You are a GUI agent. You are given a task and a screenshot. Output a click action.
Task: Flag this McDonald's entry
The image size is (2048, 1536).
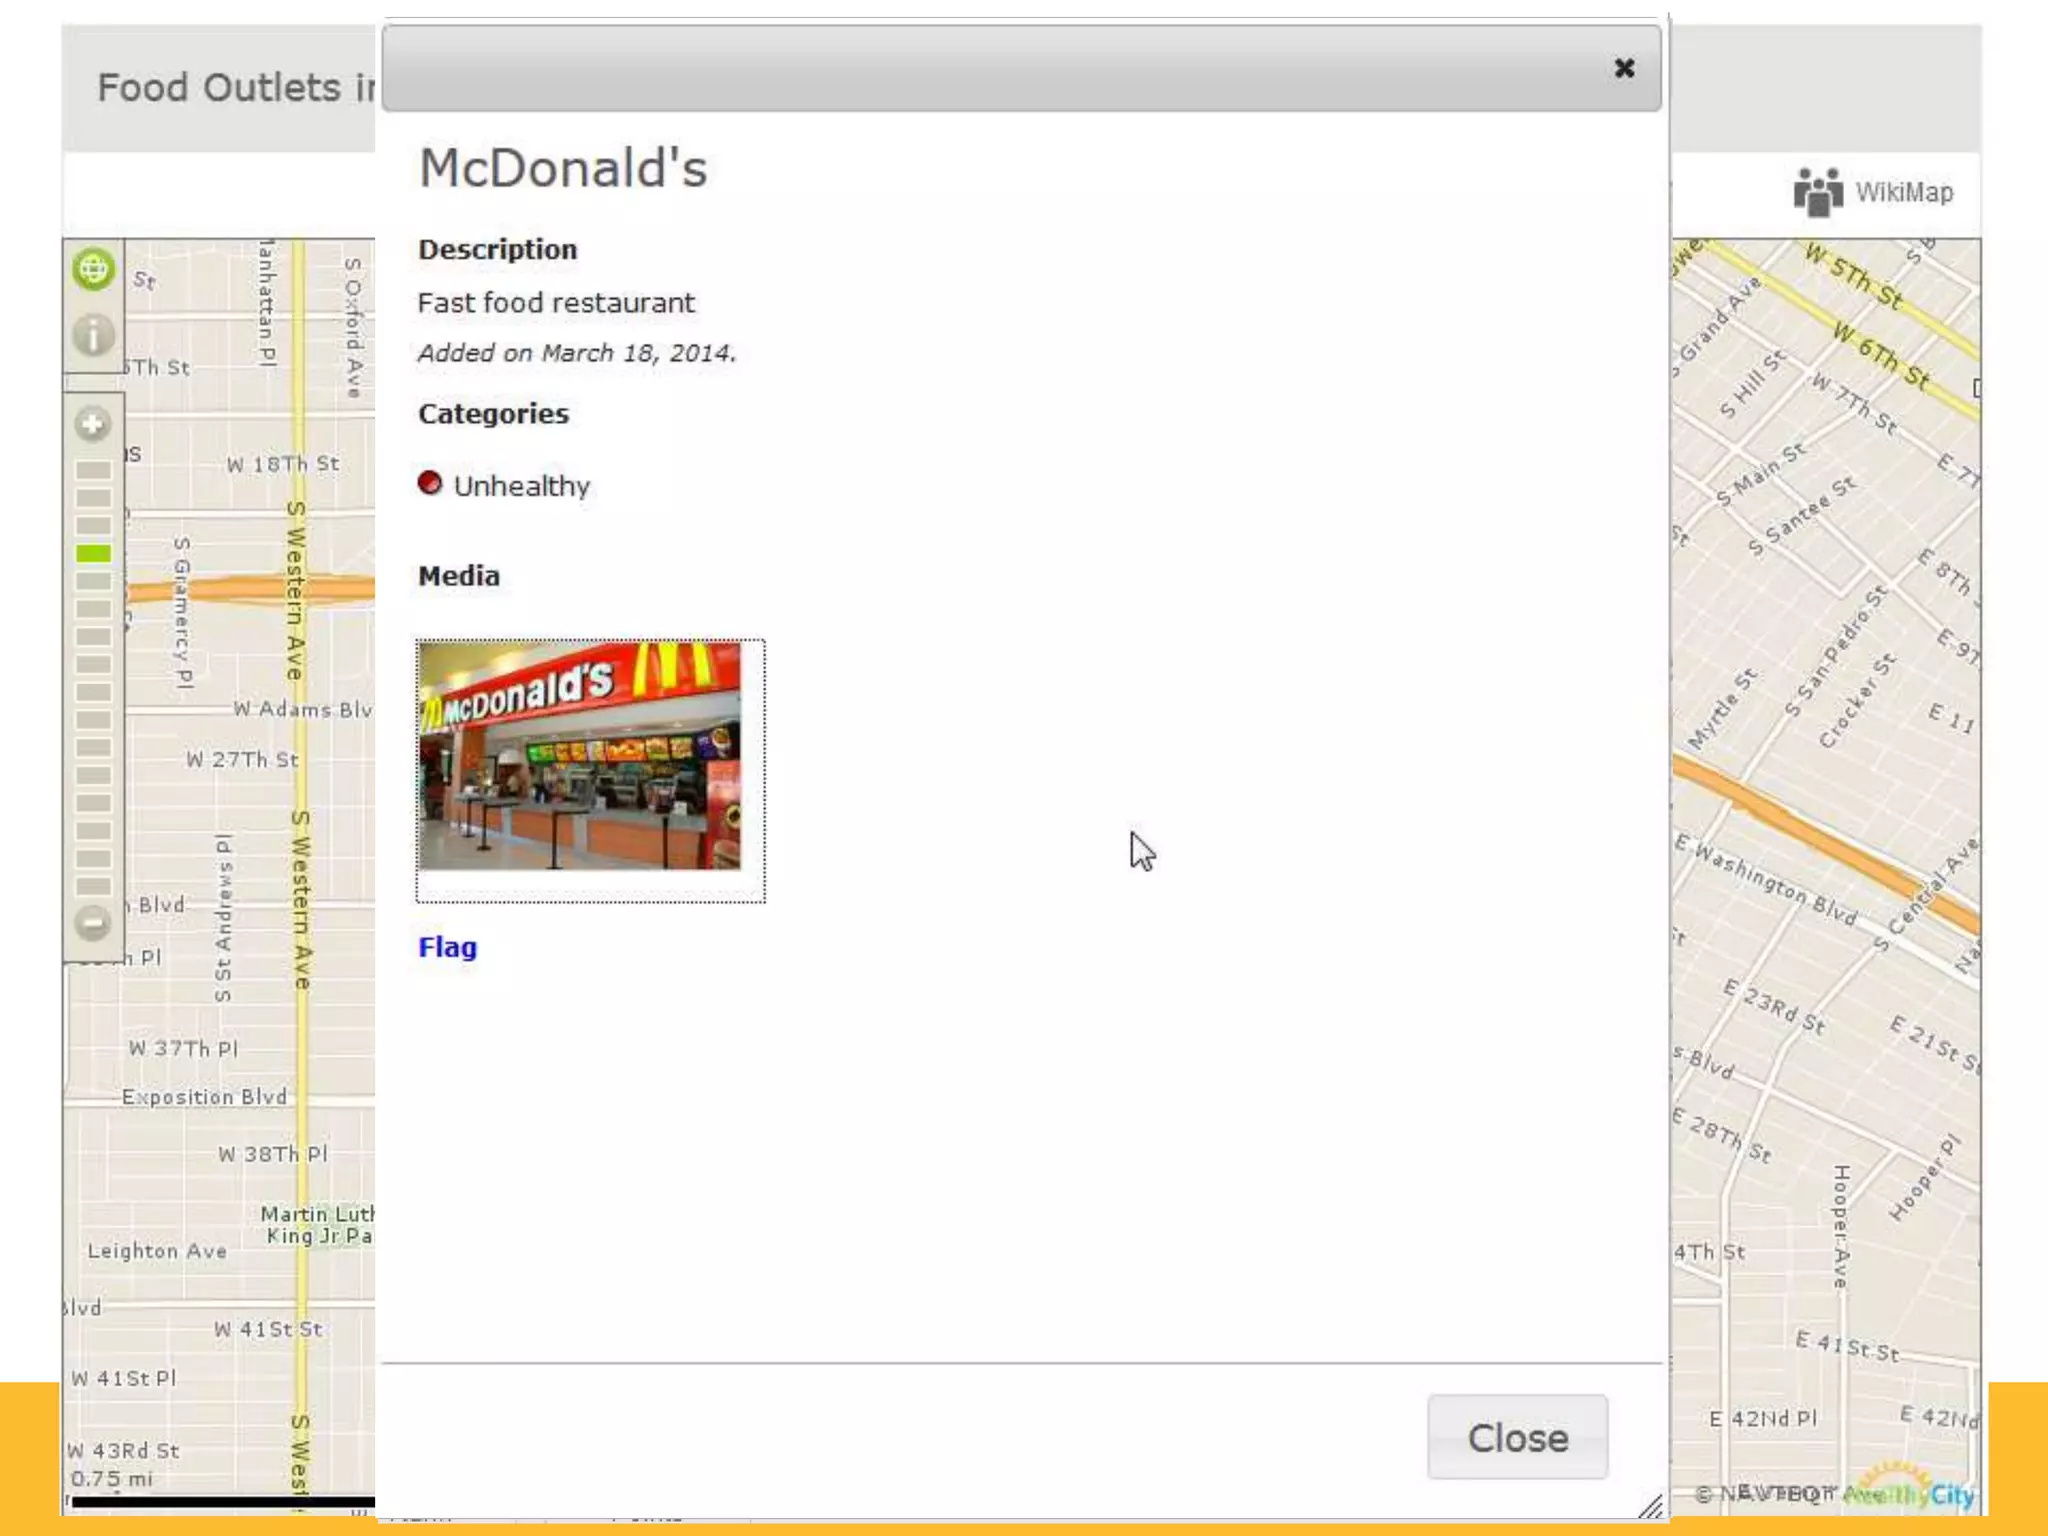pos(447,947)
